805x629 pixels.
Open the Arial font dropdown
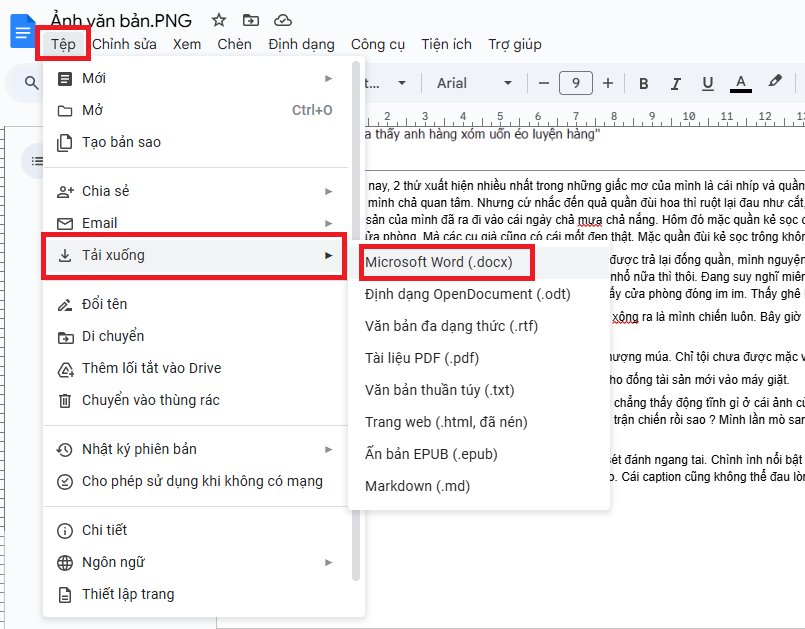tap(474, 83)
